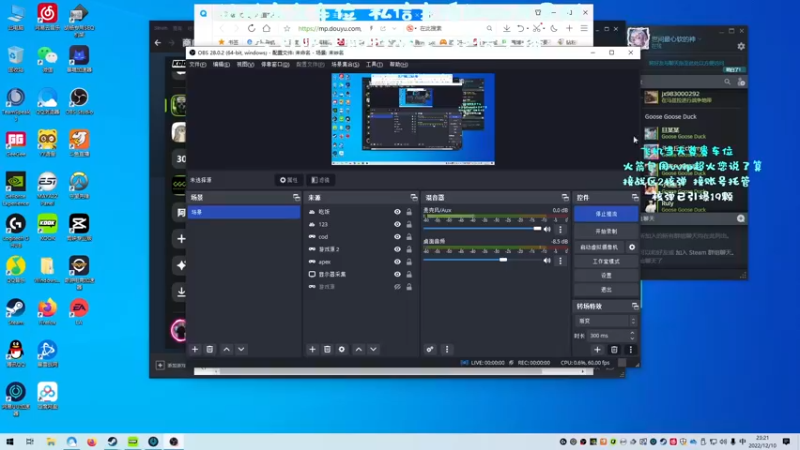Hide the 显示器采集 display capture source
The width and height of the screenshot is (800, 450).
pyautogui.click(x=397, y=274)
